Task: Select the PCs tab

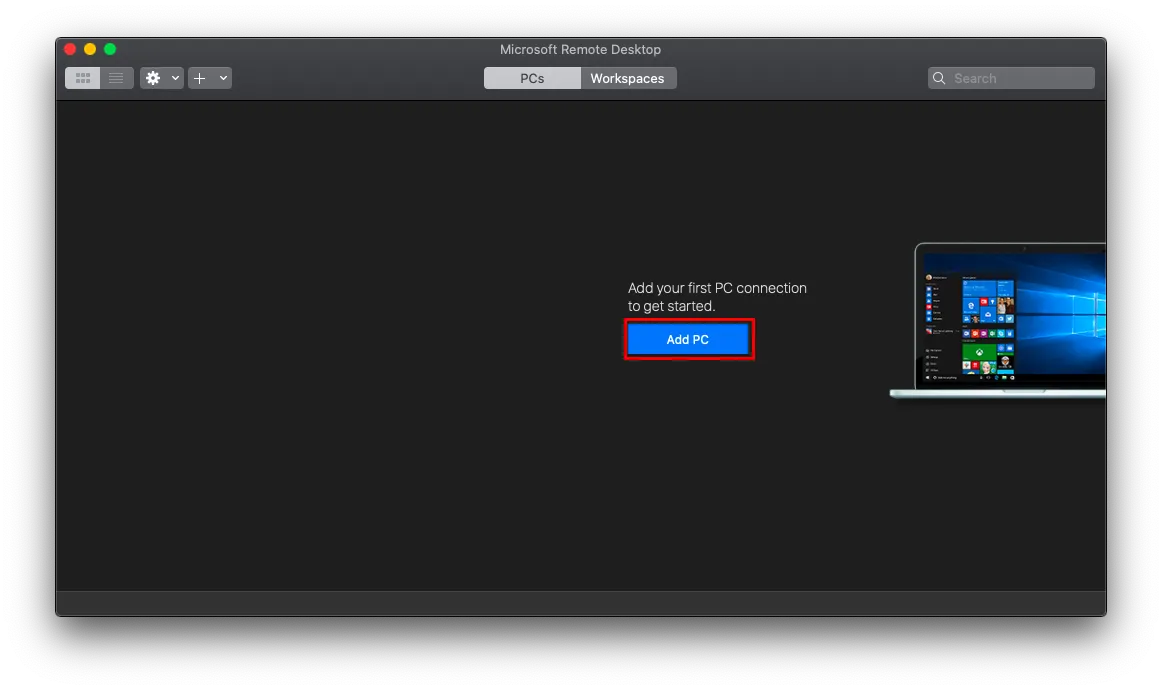Action: point(532,78)
